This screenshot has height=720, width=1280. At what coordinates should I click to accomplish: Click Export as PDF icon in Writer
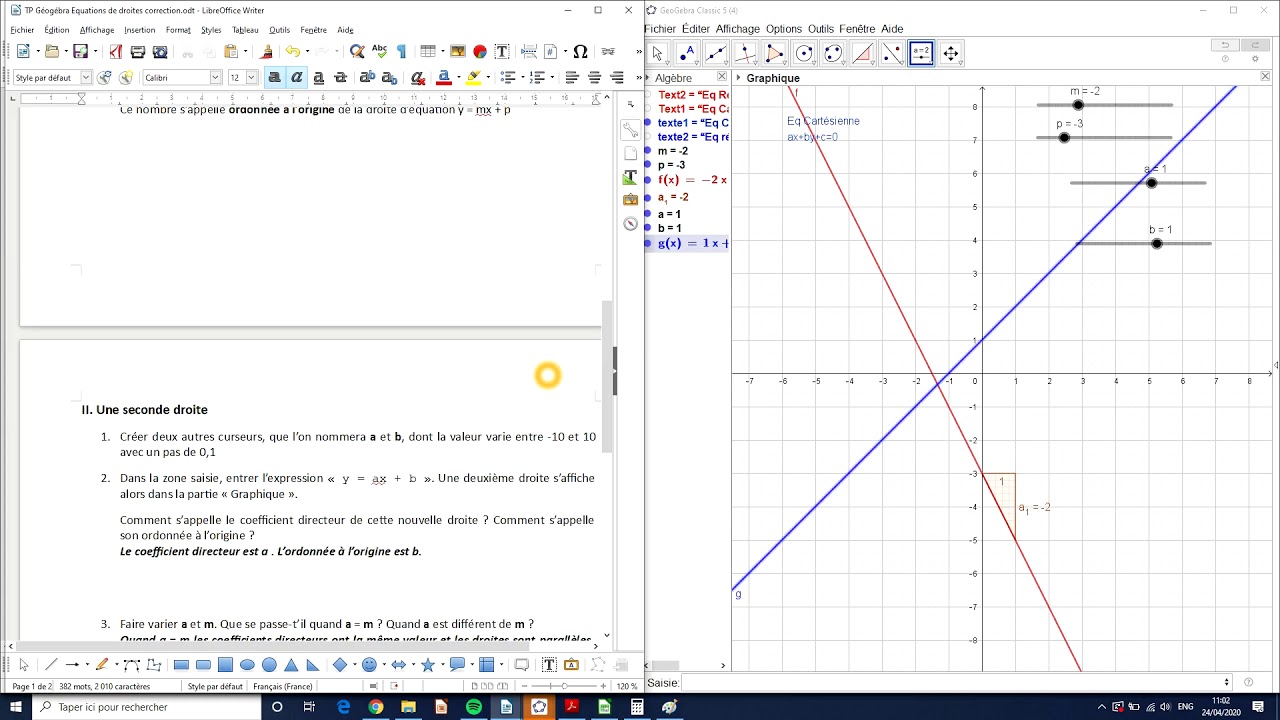[116, 52]
